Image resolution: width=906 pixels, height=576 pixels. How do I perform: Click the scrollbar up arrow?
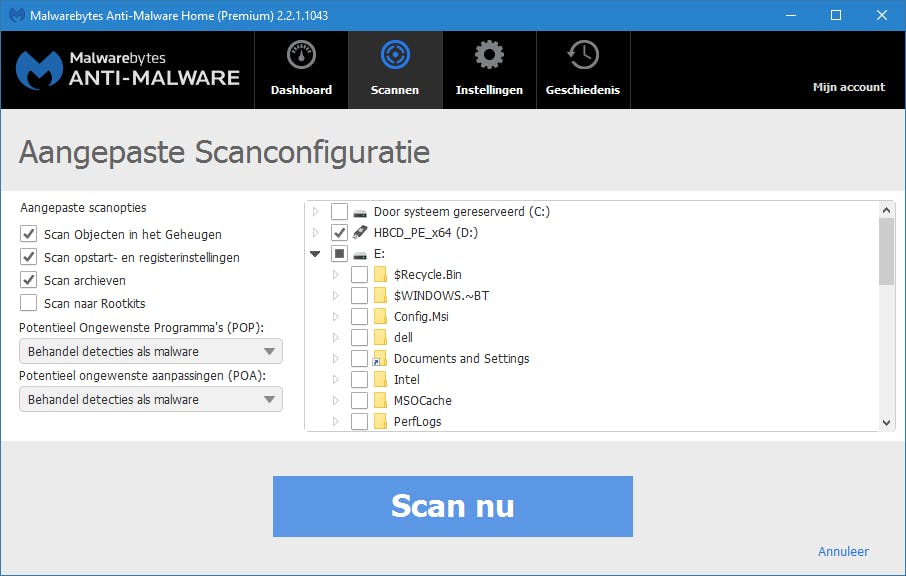point(886,210)
